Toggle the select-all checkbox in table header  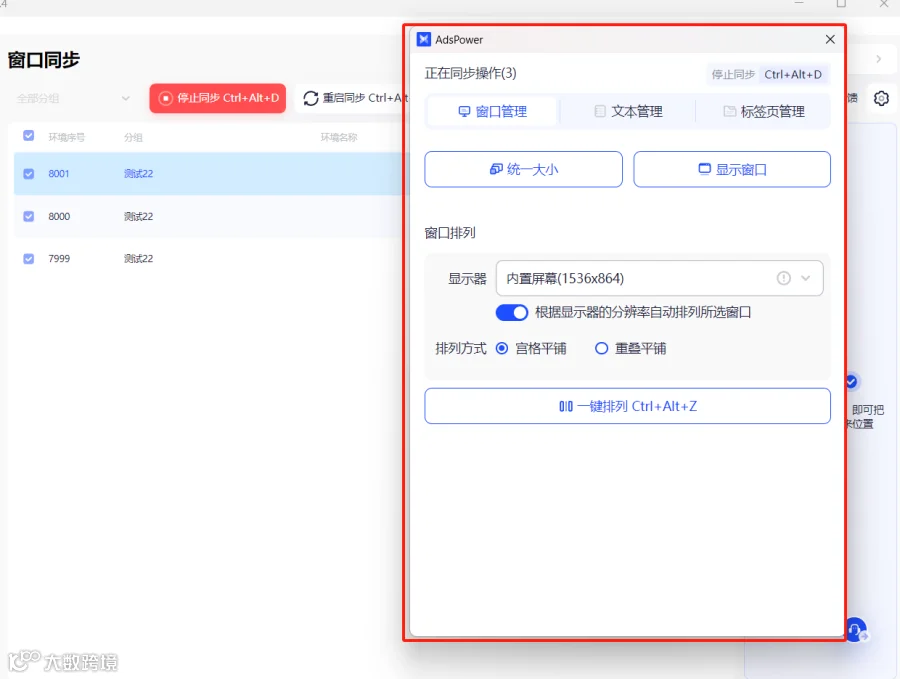tap(29, 136)
